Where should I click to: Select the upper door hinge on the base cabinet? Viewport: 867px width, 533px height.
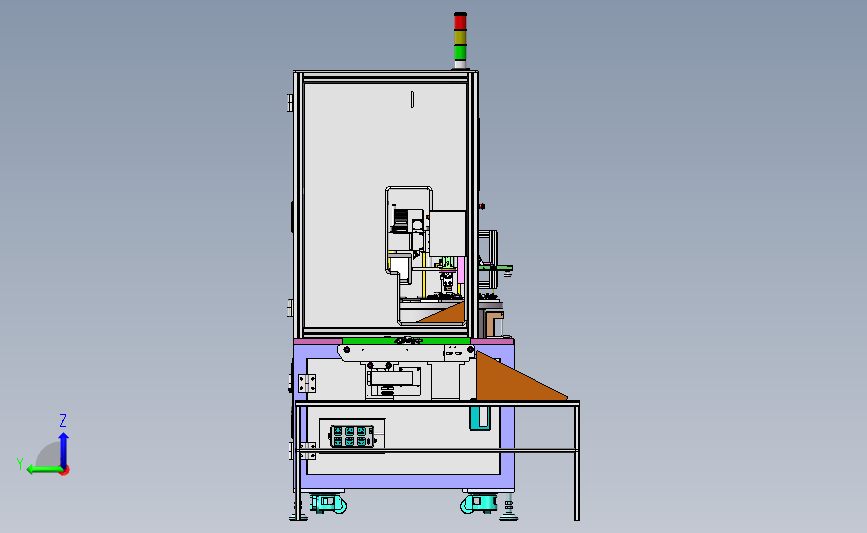307,383
